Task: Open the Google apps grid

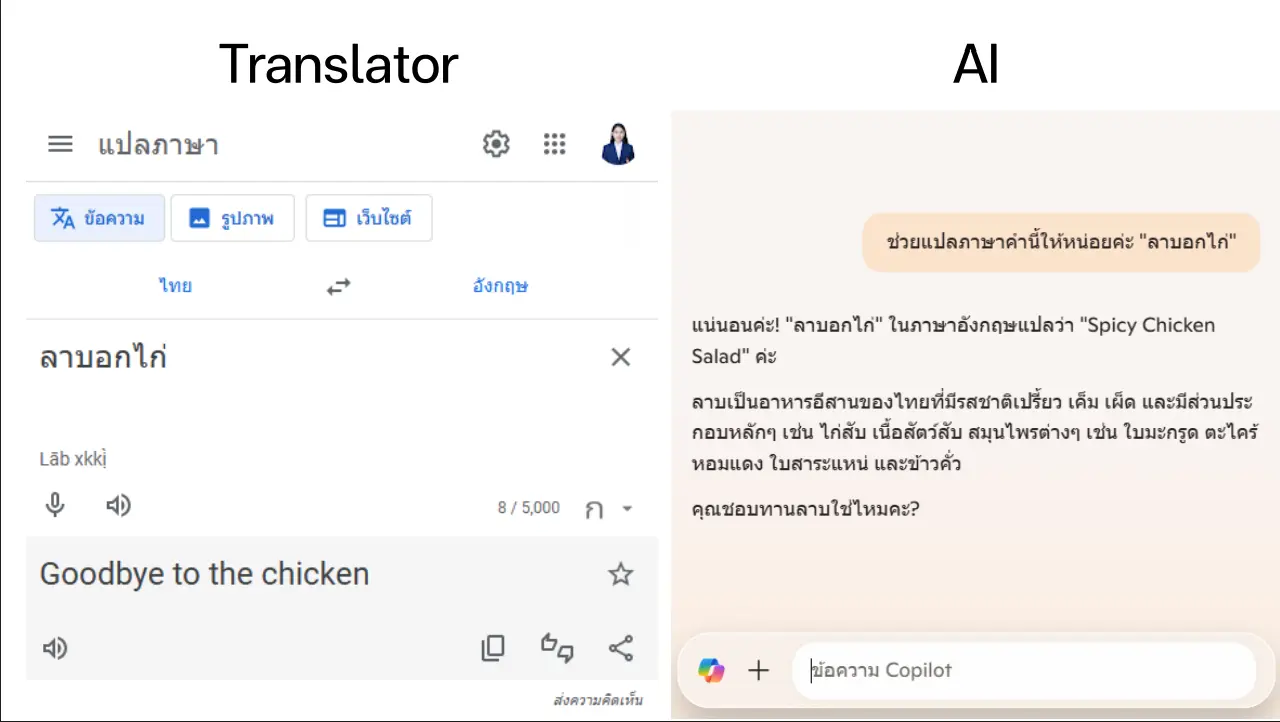Action: (554, 144)
